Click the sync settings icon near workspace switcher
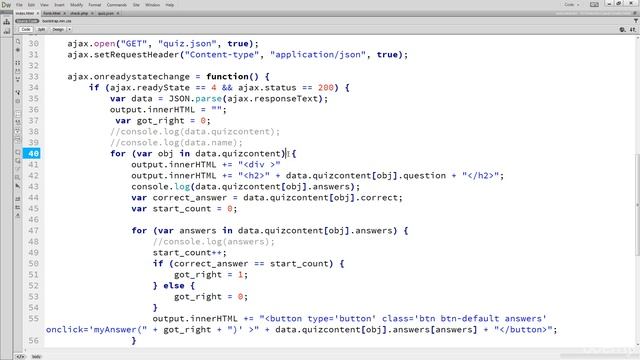Image resolution: width=640 pixels, height=360 pixels. click(x=594, y=4)
